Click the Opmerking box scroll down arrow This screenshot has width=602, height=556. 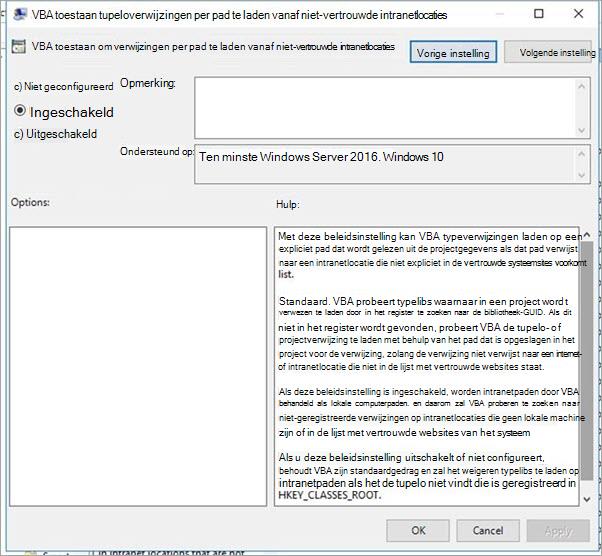581,131
